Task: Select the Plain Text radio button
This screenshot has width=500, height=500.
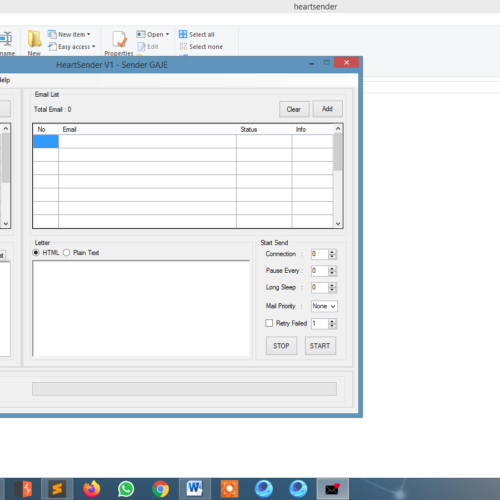Action: pyautogui.click(x=66, y=253)
